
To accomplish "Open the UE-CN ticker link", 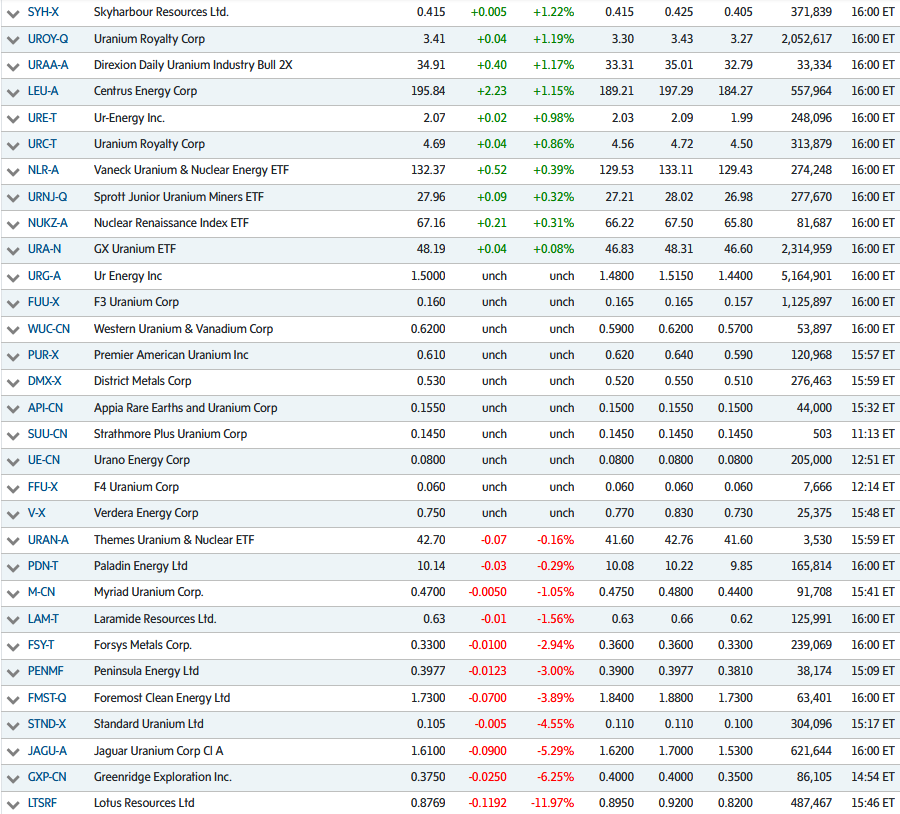I will [x=44, y=460].
